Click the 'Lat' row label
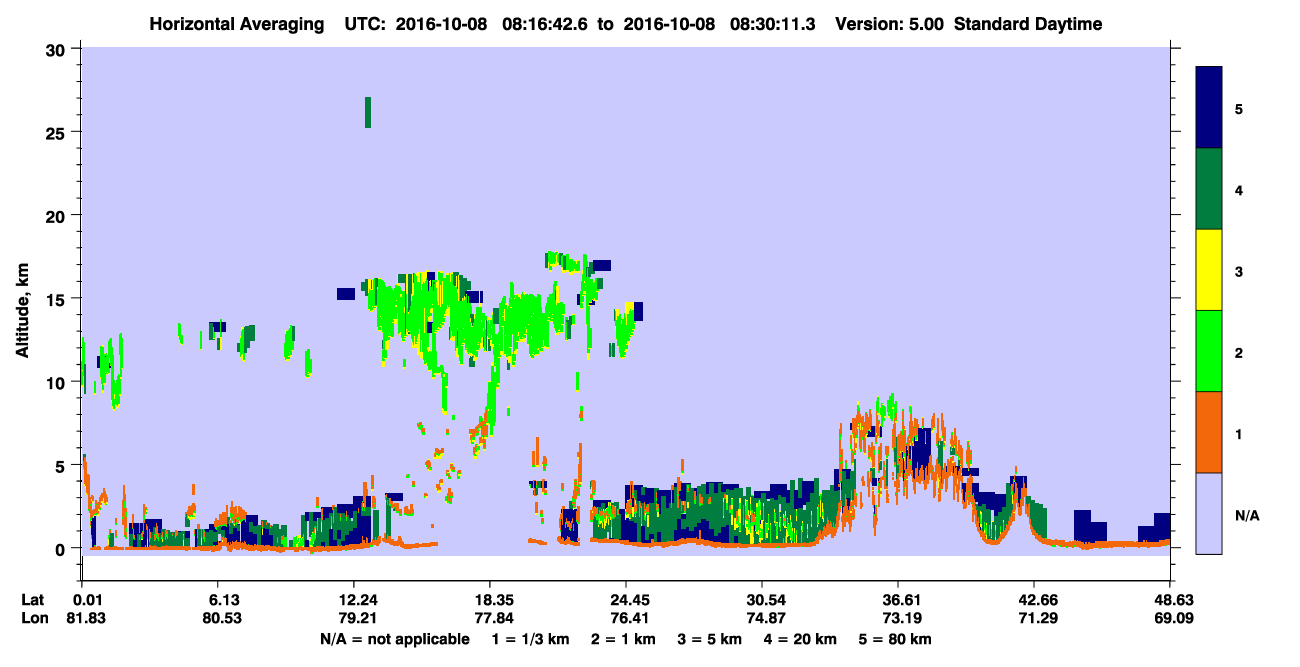This screenshot has height=667, width=1300. point(32,600)
